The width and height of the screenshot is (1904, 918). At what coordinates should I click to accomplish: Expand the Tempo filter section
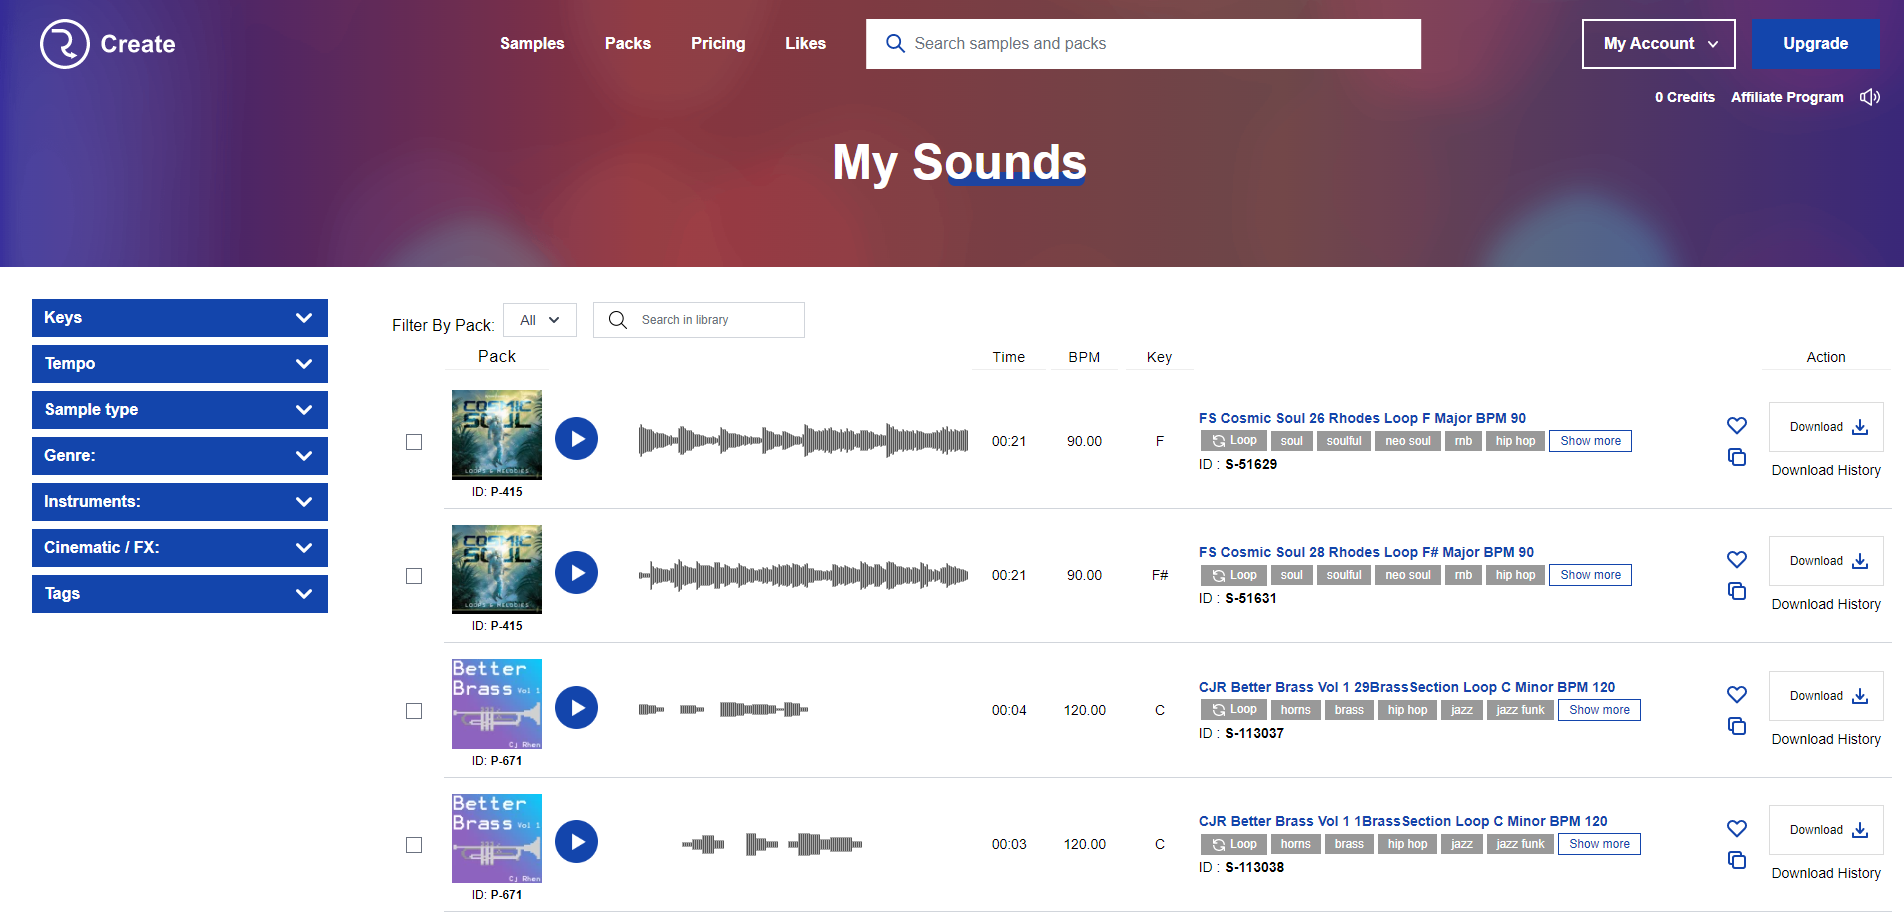179,363
